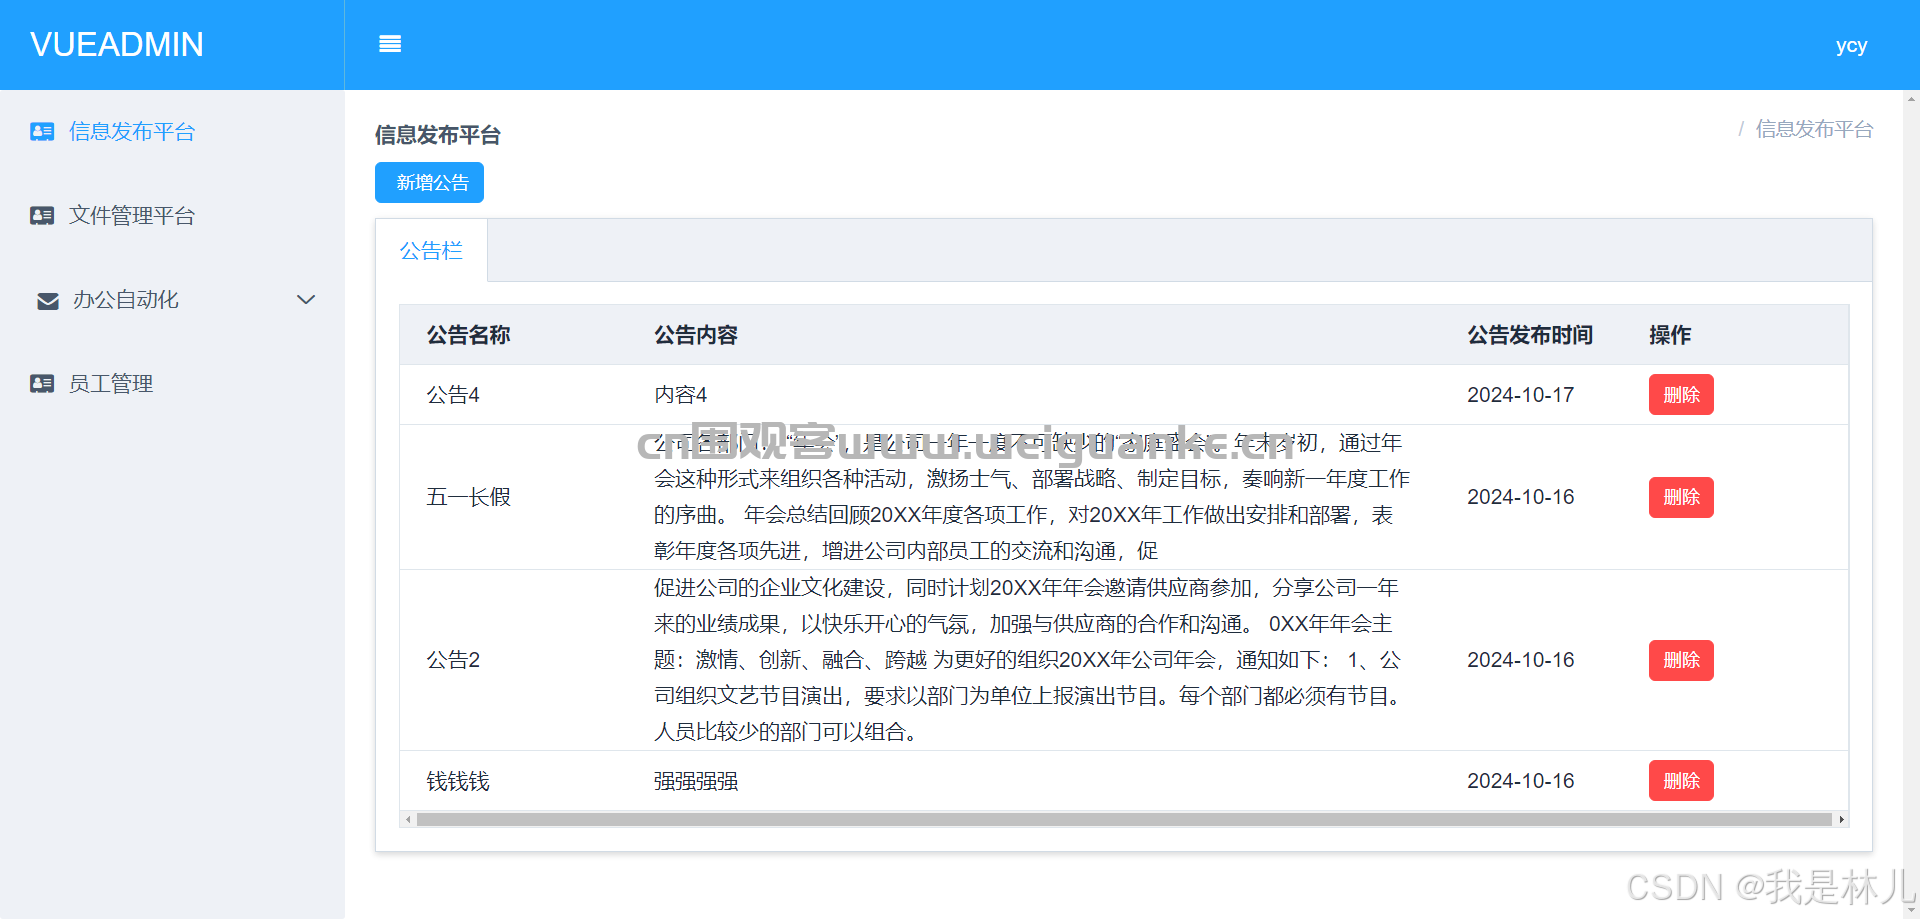Delete the 公告2 announcement
The height and width of the screenshot is (919, 1920).
[1680, 660]
